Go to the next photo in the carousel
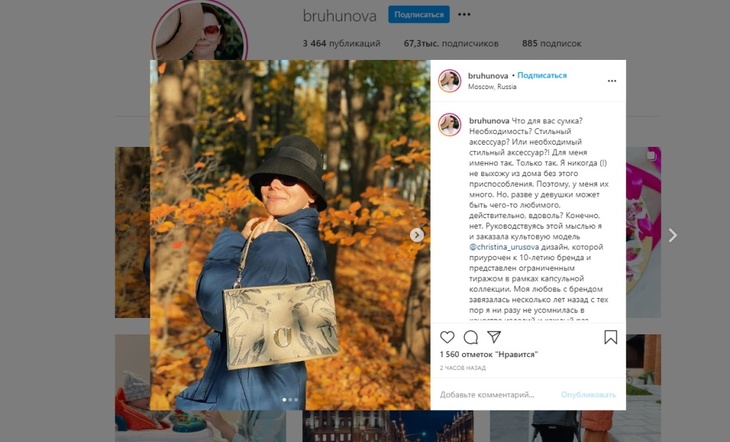 pyautogui.click(x=417, y=235)
